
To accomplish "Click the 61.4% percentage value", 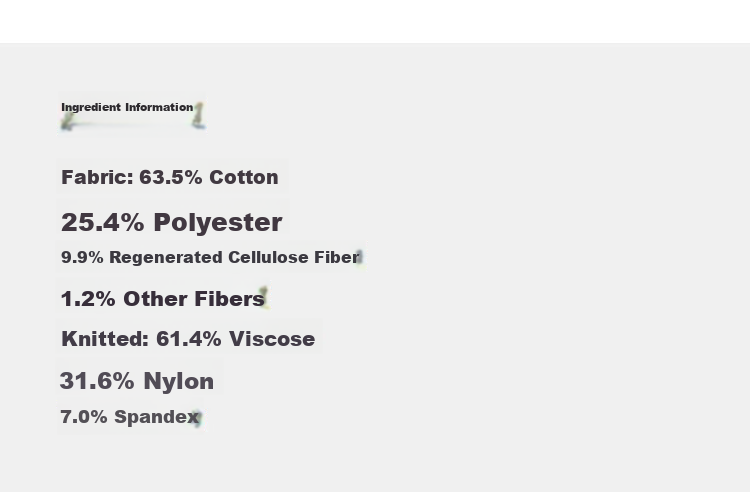I will coord(189,339).
